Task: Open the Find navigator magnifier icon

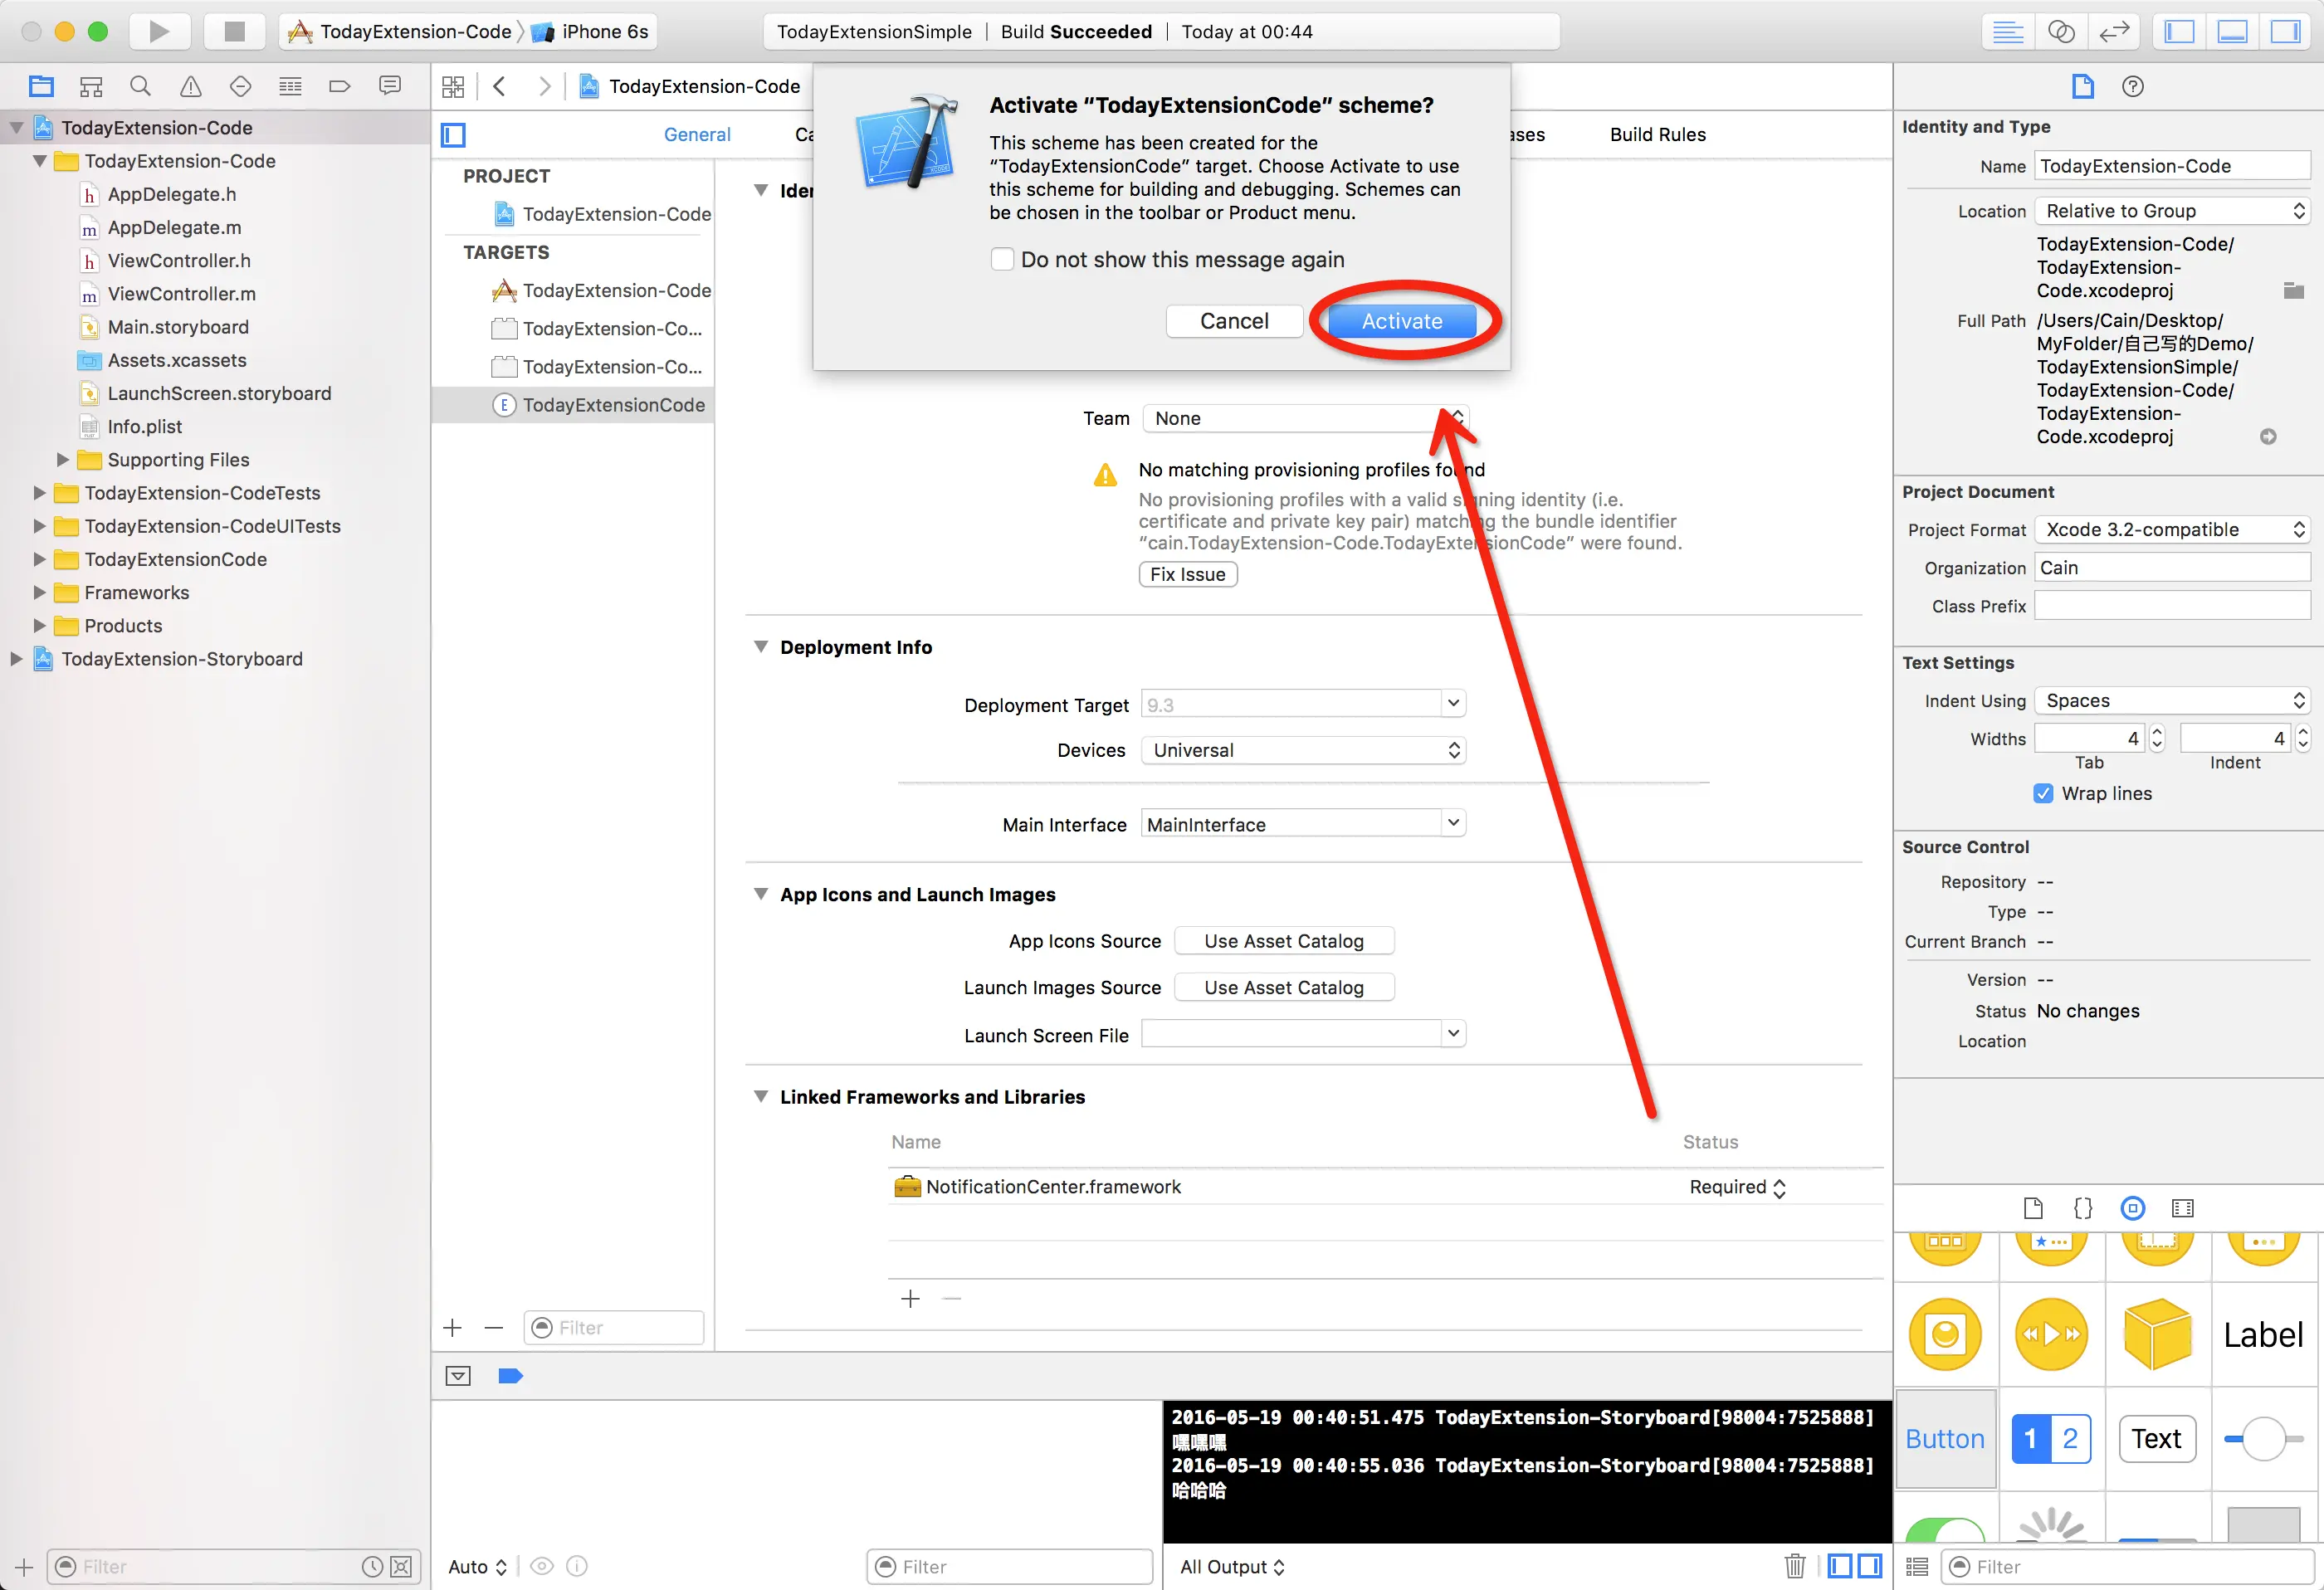Action: click(x=140, y=86)
